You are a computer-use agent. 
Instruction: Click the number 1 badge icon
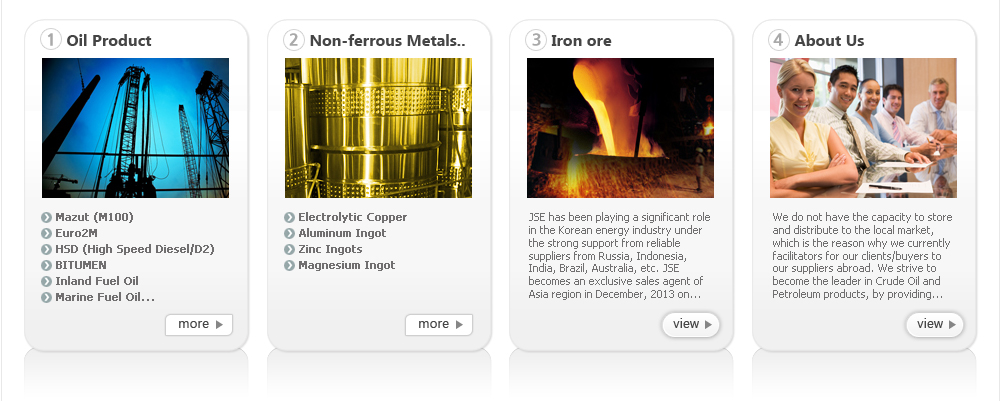50,40
